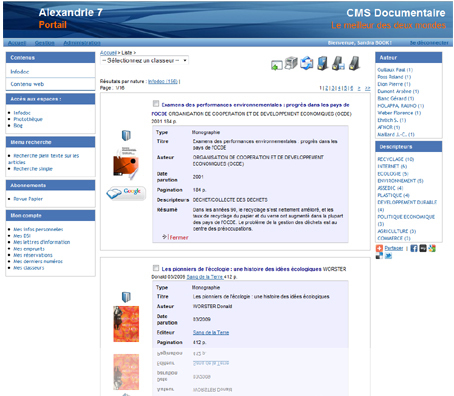Click the green back-arrow window icon
The width and height of the screenshot is (454, 396).
point(276,65)
